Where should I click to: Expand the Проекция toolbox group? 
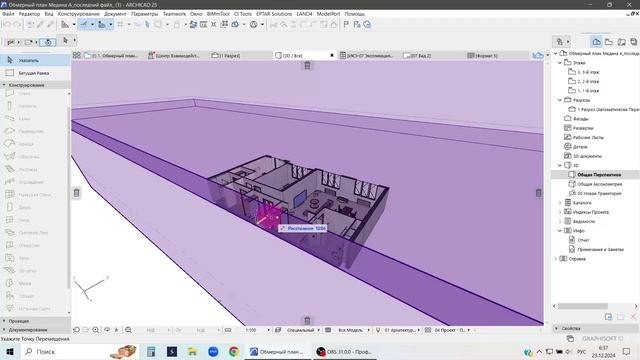[x=35, y=321]
